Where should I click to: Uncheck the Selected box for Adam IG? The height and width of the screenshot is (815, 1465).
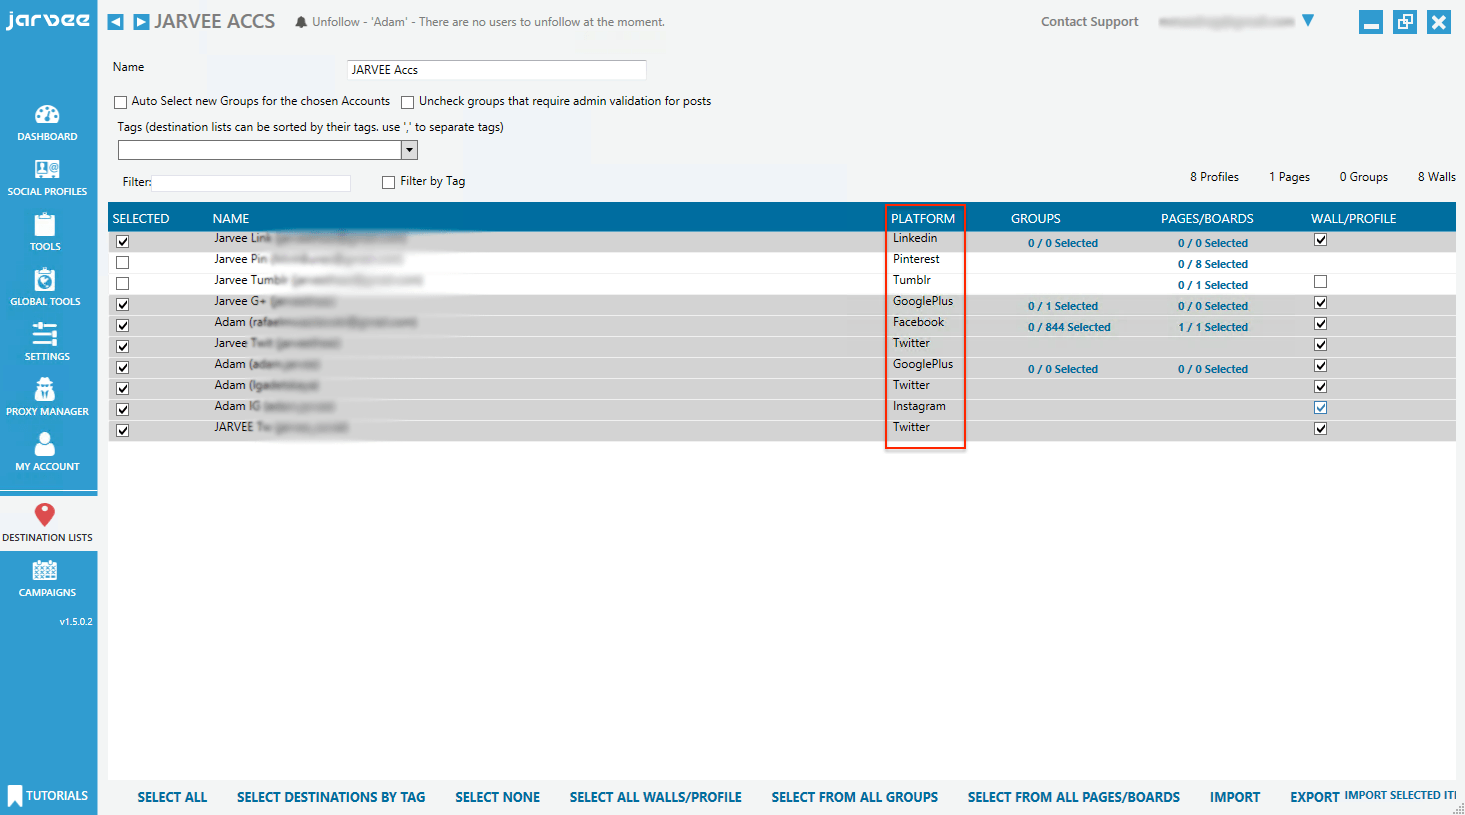tap(123, 409)
